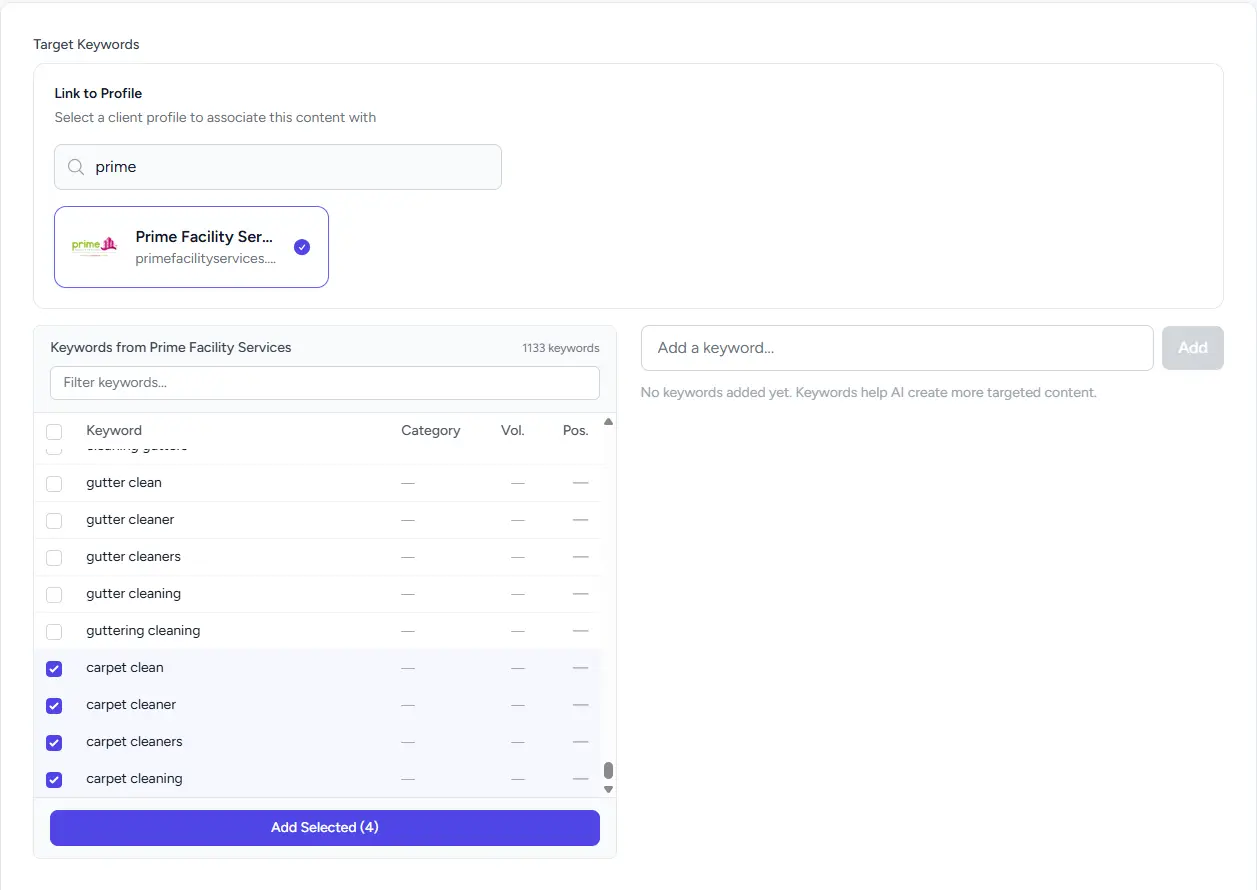Click the 'guttering cleaning' keyword text
The width and height of the screenshot is (1257, 890).
click(x=143, y=630)
